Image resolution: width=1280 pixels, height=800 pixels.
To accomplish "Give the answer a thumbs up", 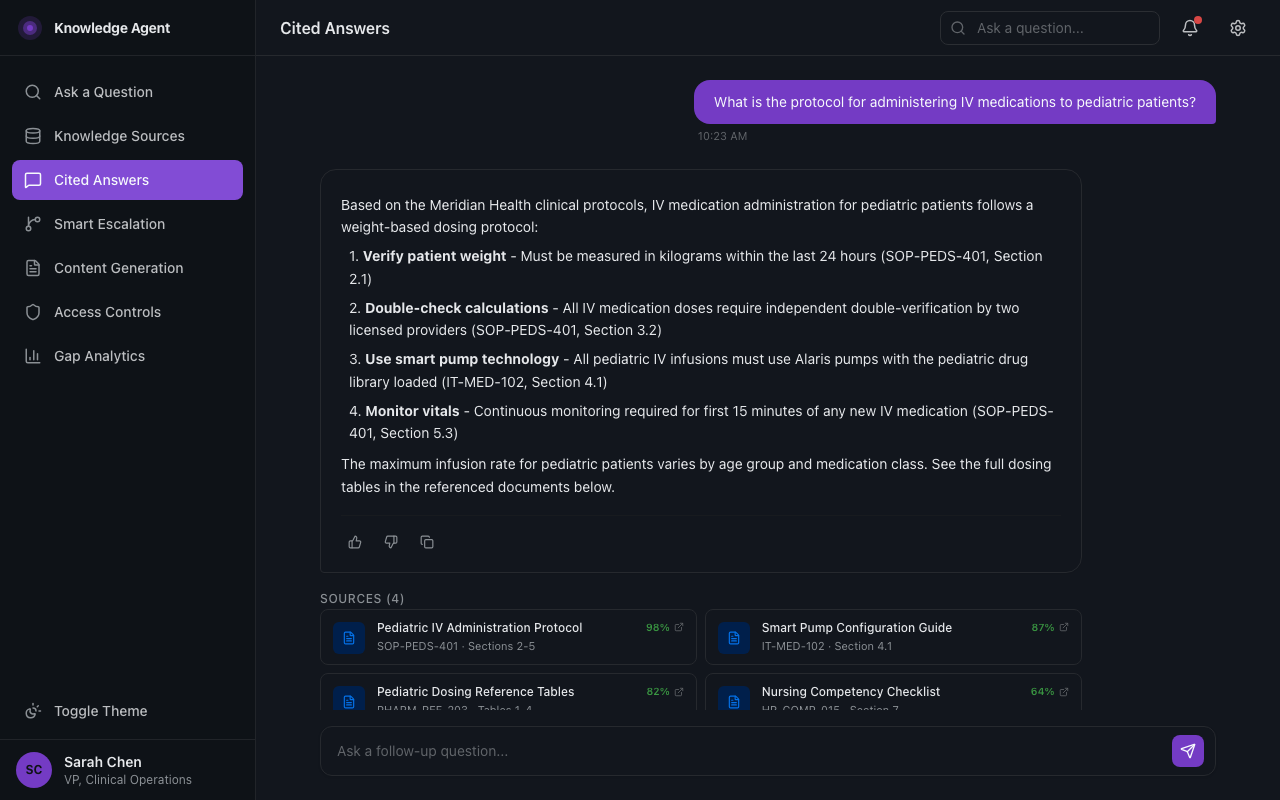I will coord(355,541).
